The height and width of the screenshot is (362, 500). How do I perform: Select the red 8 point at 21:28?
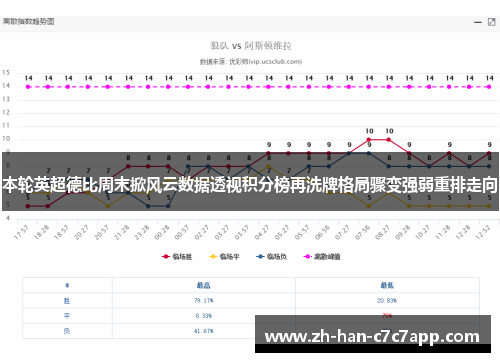pyautogui.click(x=128, y=166)
